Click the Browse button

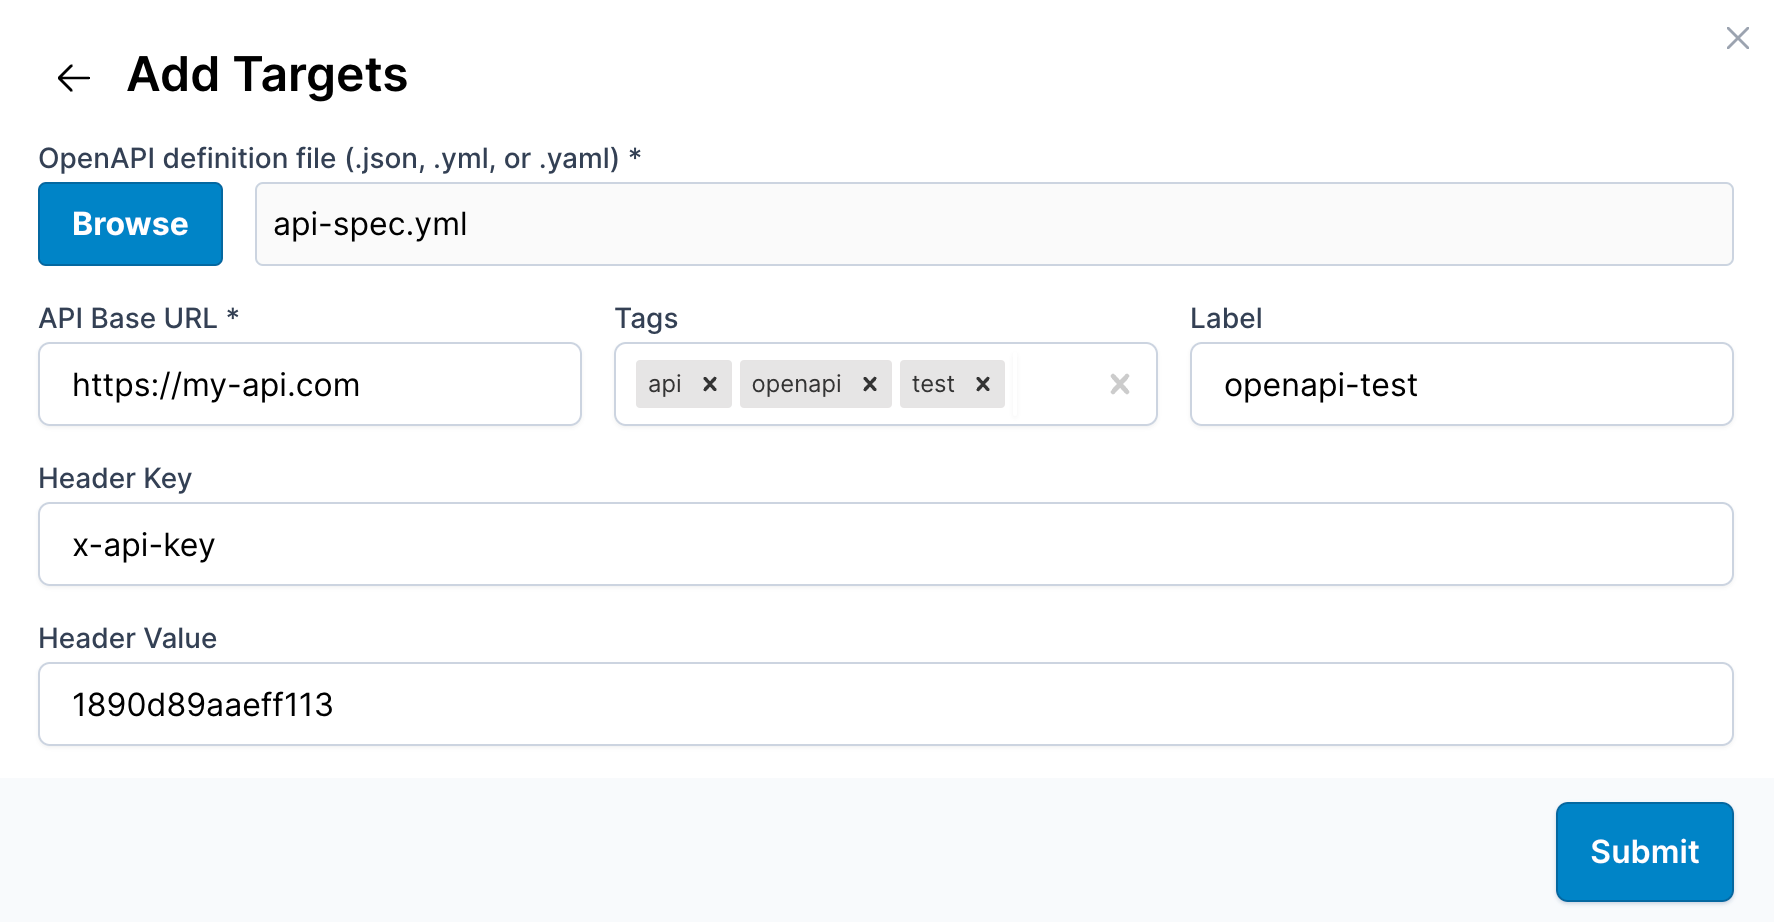[x=130, y=224]
